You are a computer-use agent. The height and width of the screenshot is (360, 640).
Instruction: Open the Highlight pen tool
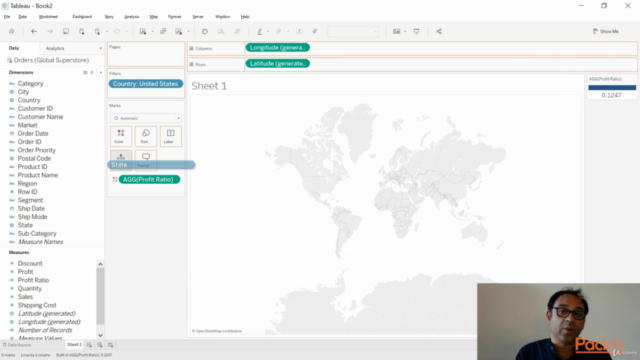[x=259, y=31]
